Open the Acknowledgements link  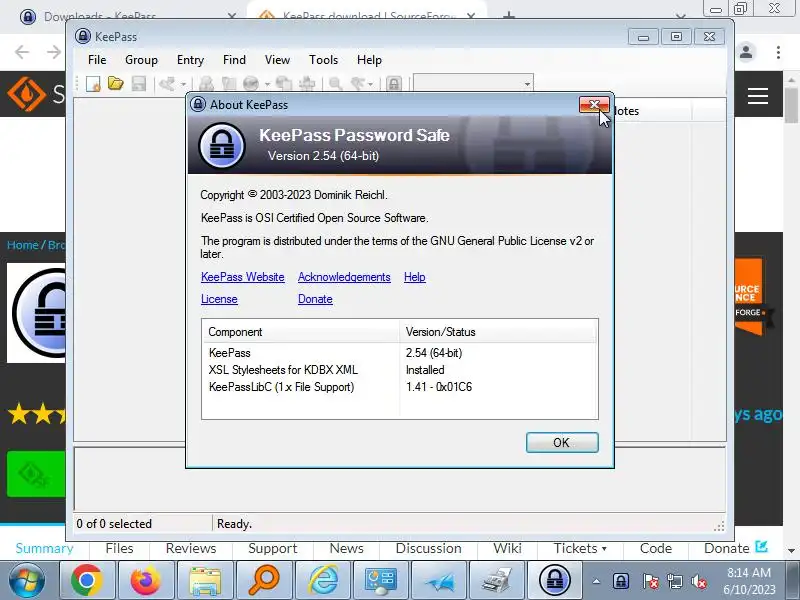(x=344, y=277)
